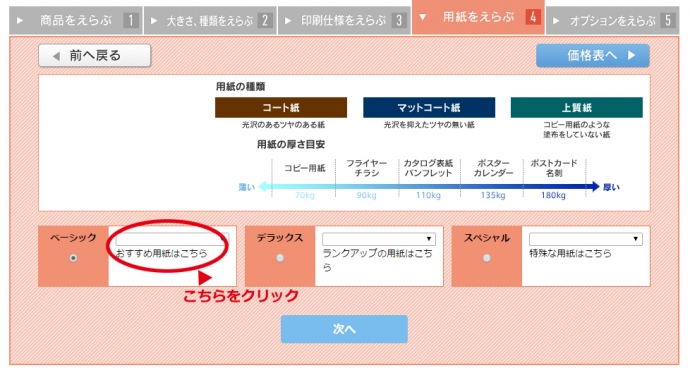Select the デラックス radio button
The image size is (690, 375).
point(280,258)
